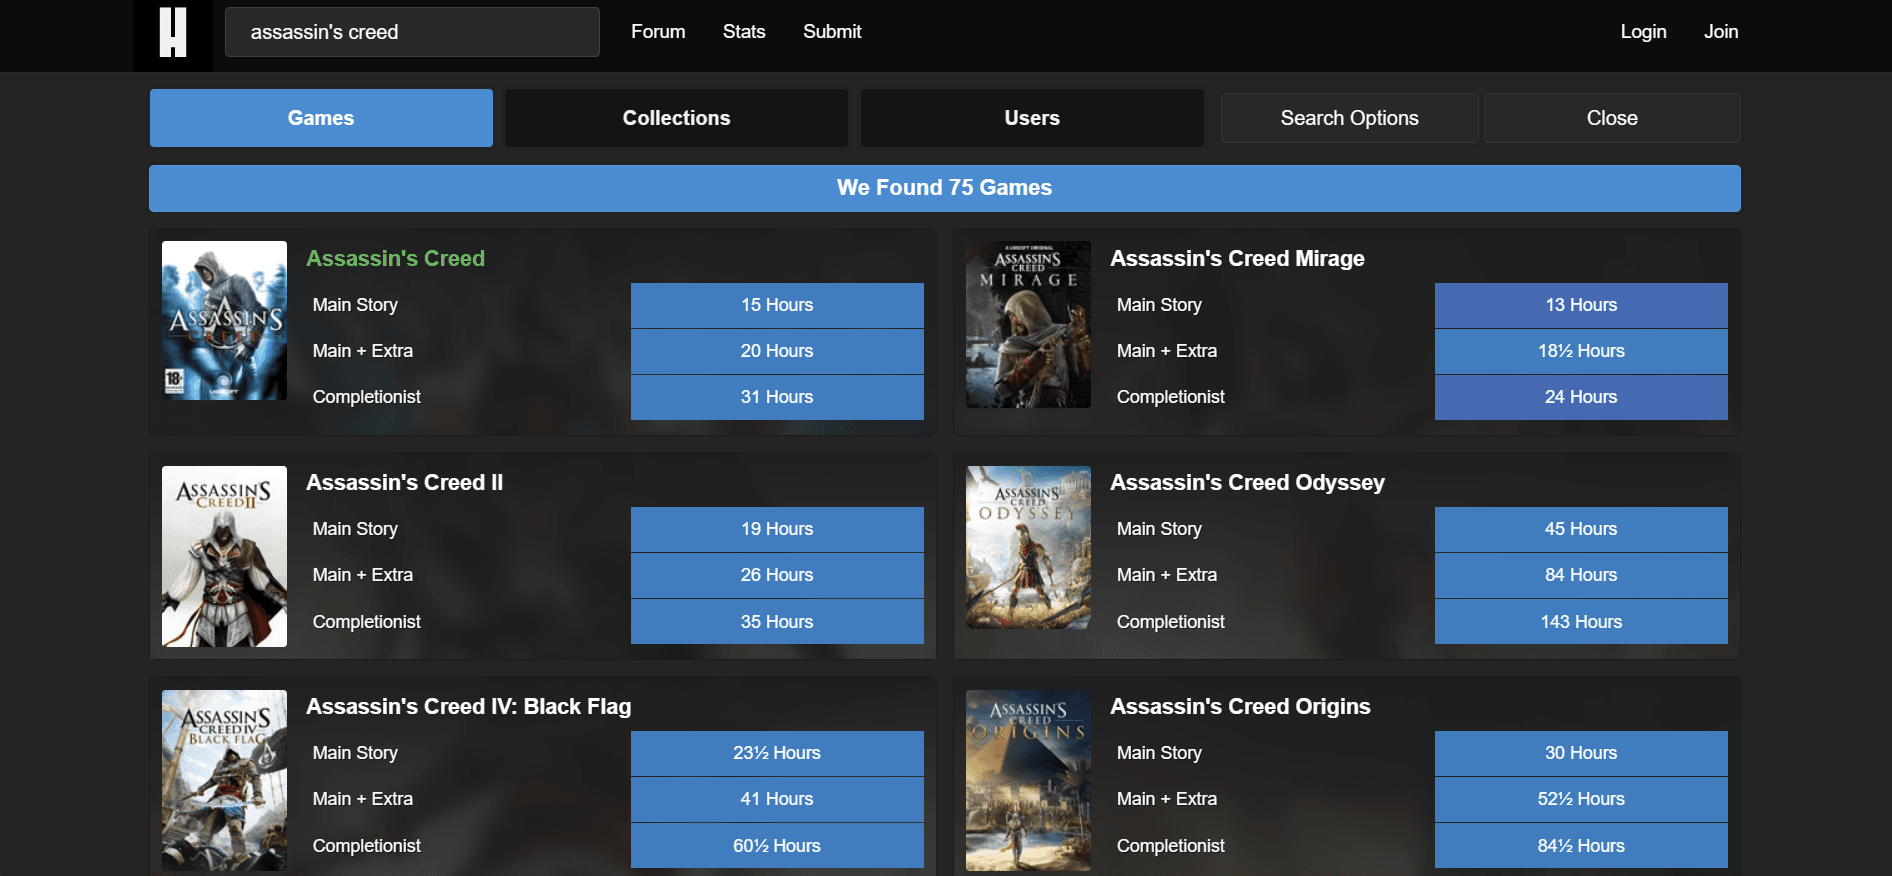
Task: Click Origins Main Story 30 Hours
Action: (1581, 753)
